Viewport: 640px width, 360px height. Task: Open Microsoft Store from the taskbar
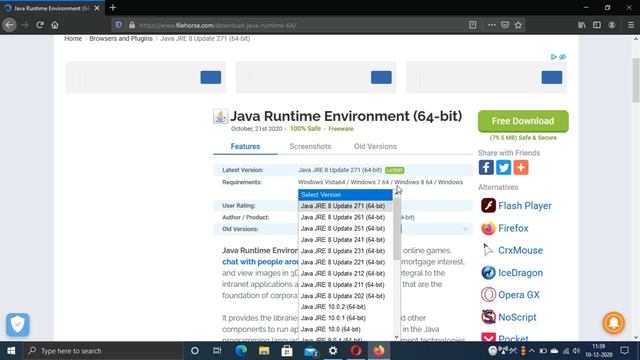point(287,351)
